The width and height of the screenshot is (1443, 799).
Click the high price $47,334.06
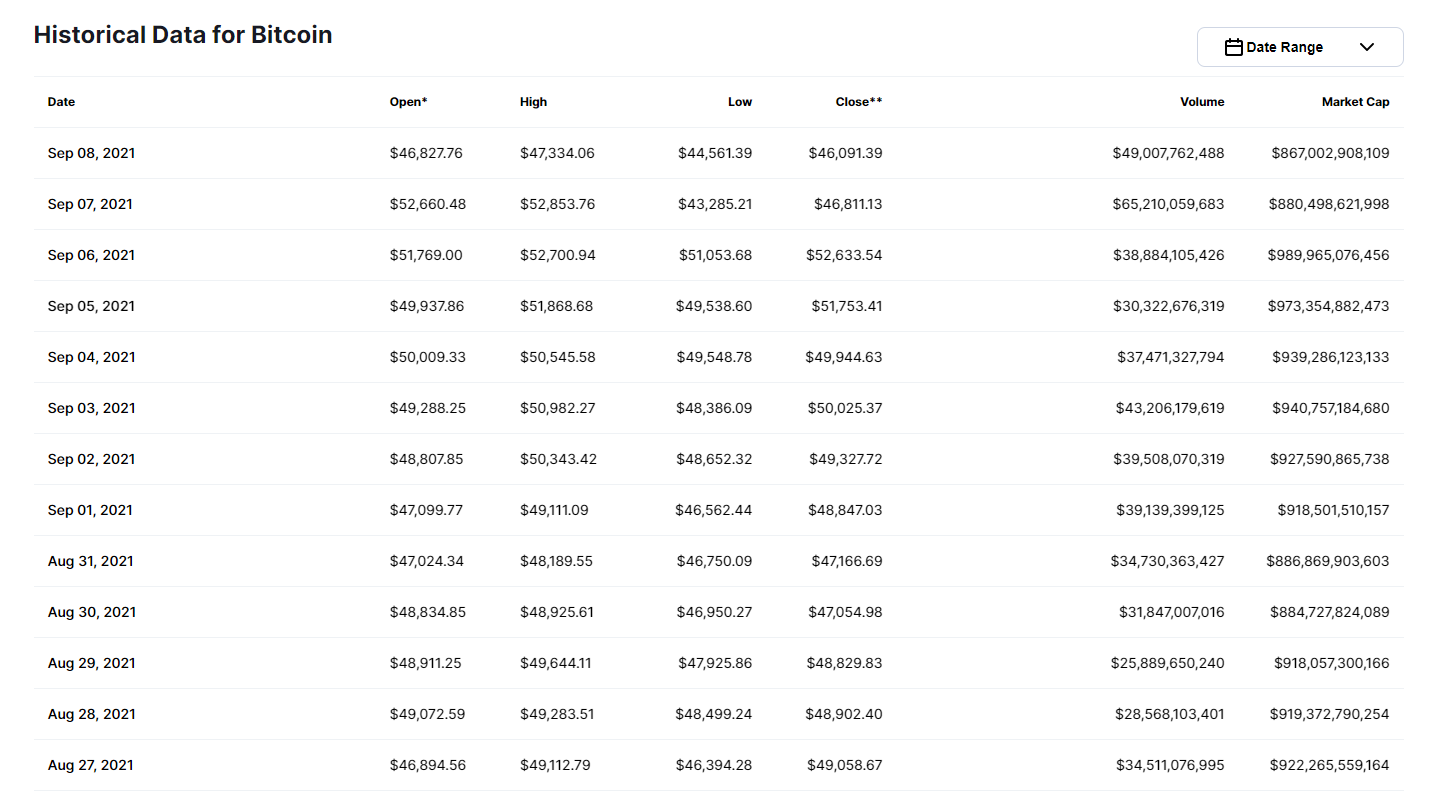(x=557, y=153)
